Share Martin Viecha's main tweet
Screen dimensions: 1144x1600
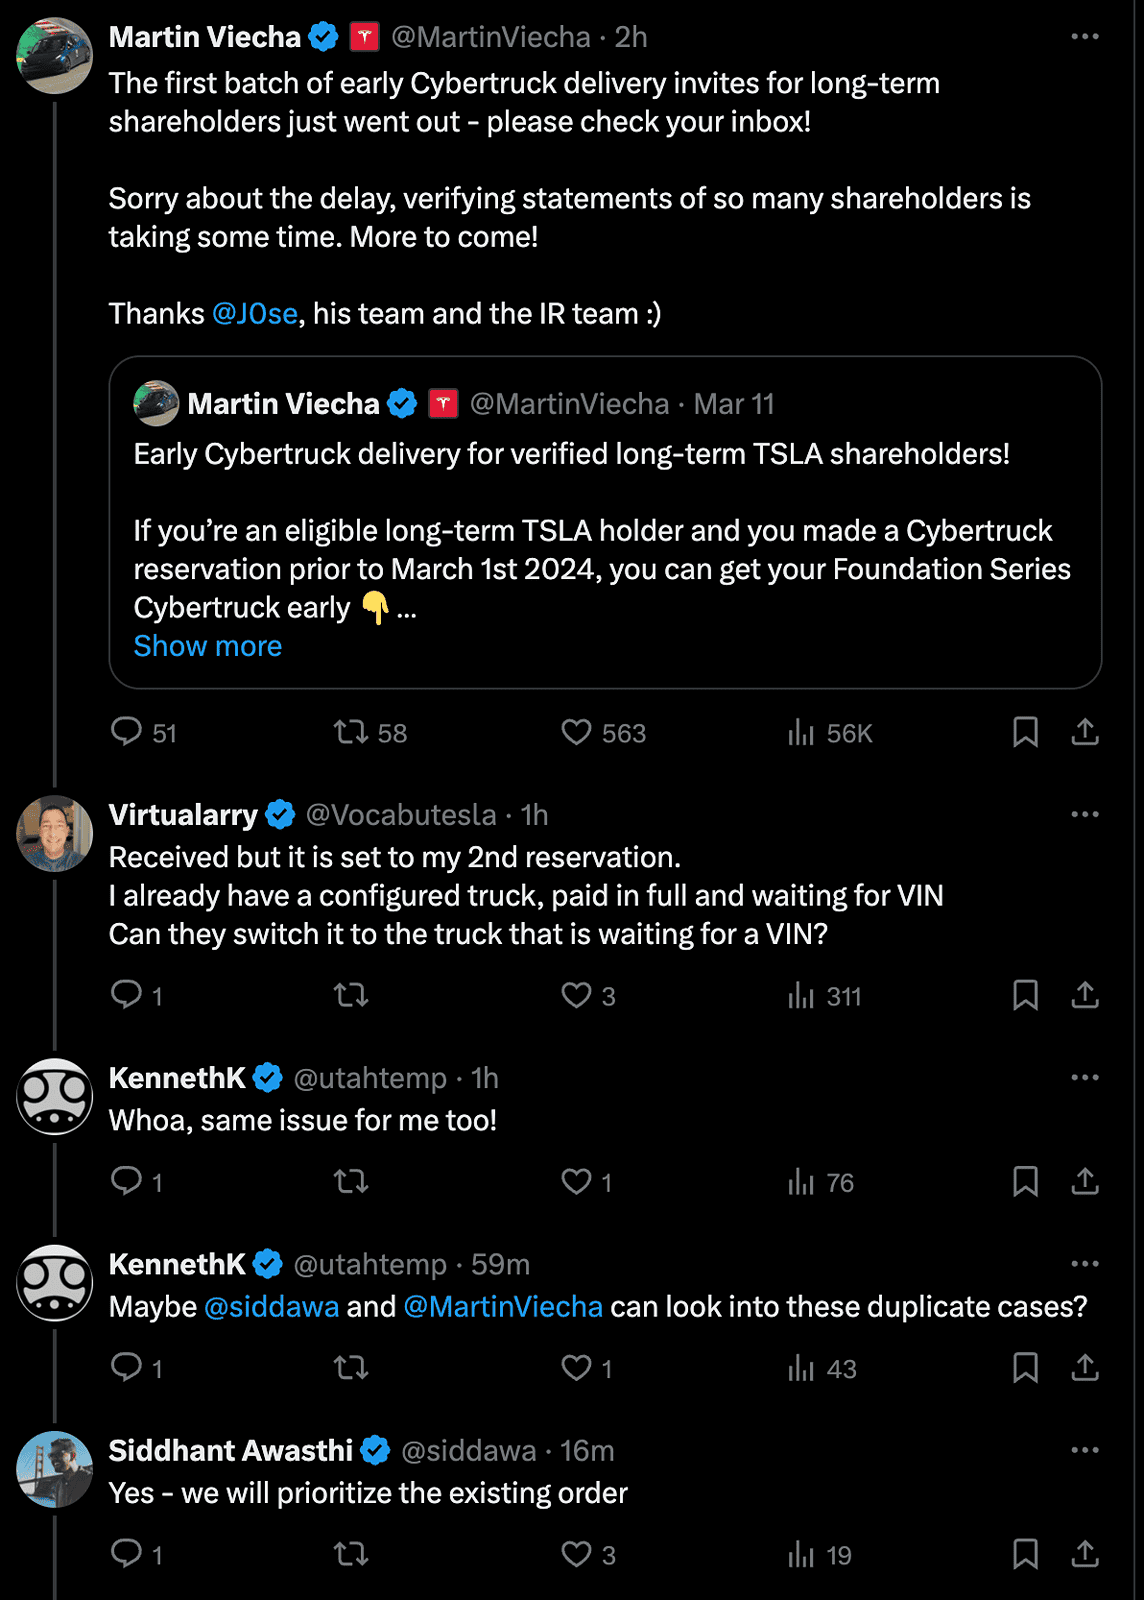1085,733
